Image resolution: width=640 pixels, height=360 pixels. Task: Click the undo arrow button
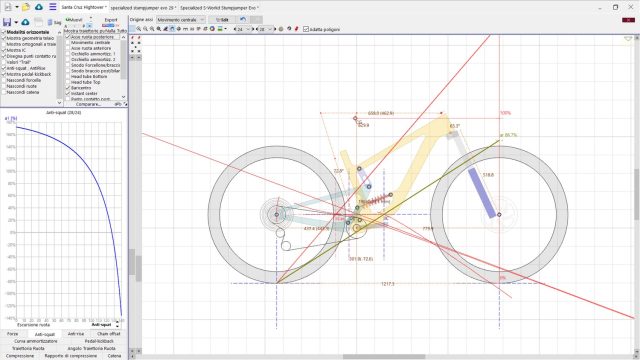[x=243, y=20]
